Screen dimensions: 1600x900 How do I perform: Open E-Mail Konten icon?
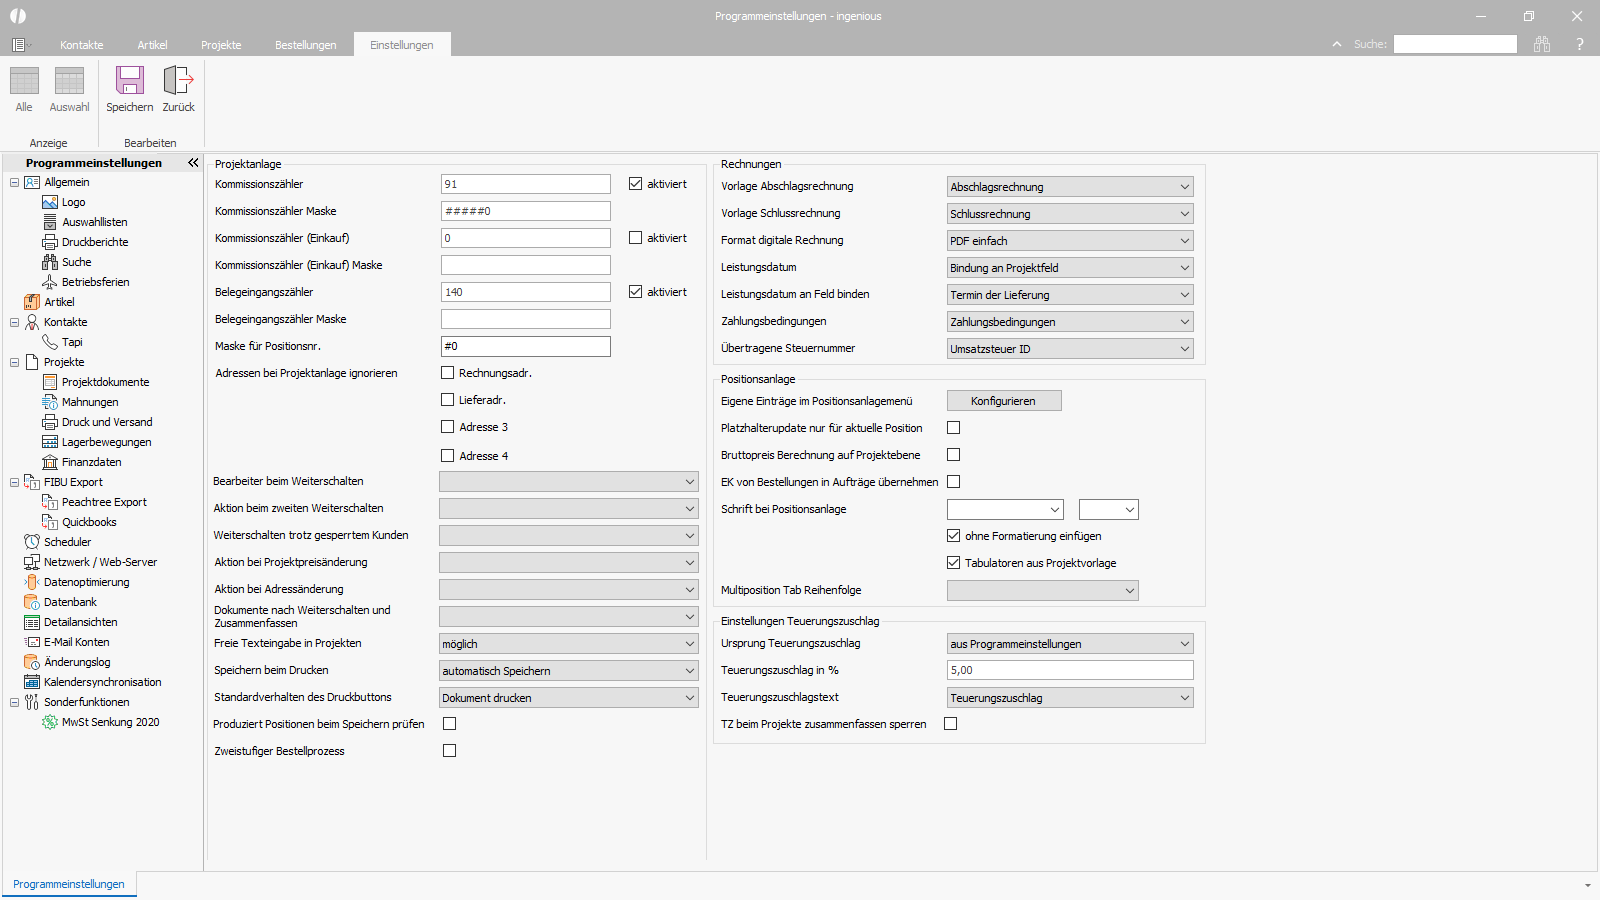pos(32,642)
